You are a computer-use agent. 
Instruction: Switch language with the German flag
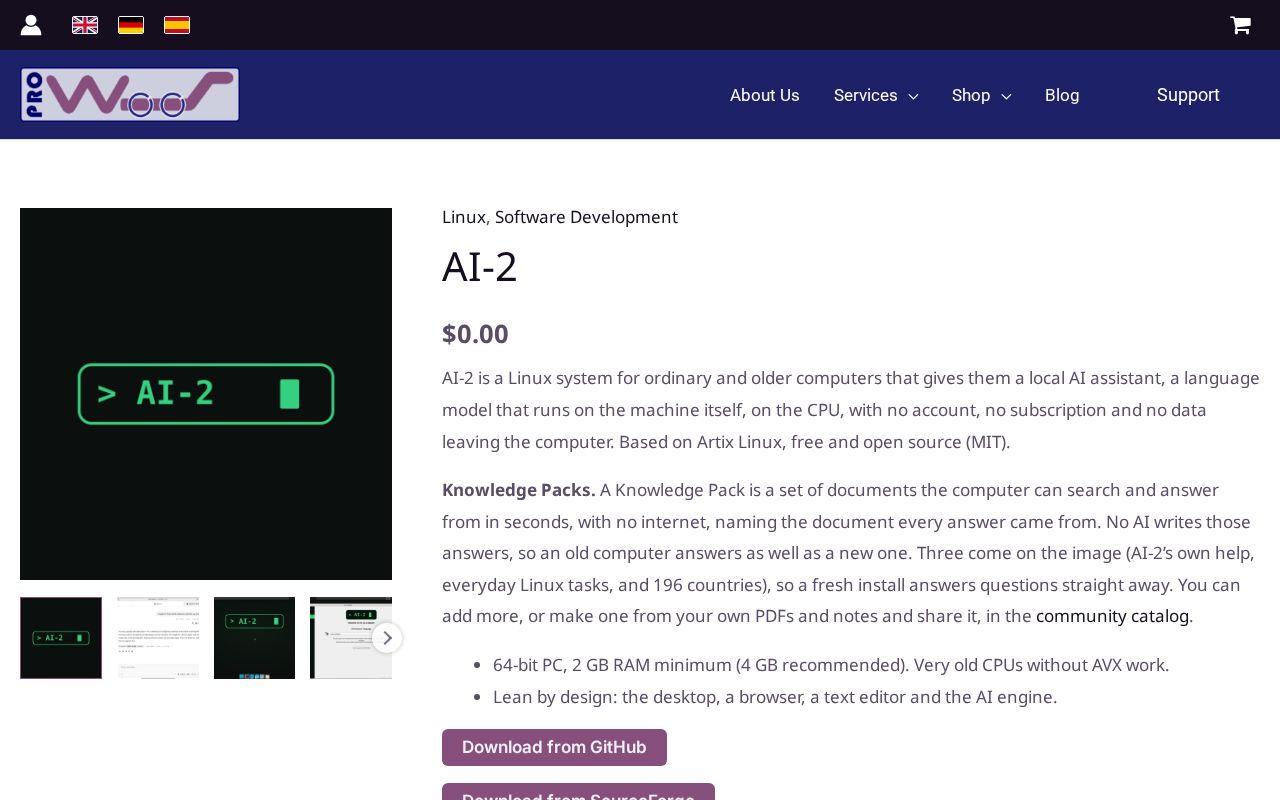point(131,25)
